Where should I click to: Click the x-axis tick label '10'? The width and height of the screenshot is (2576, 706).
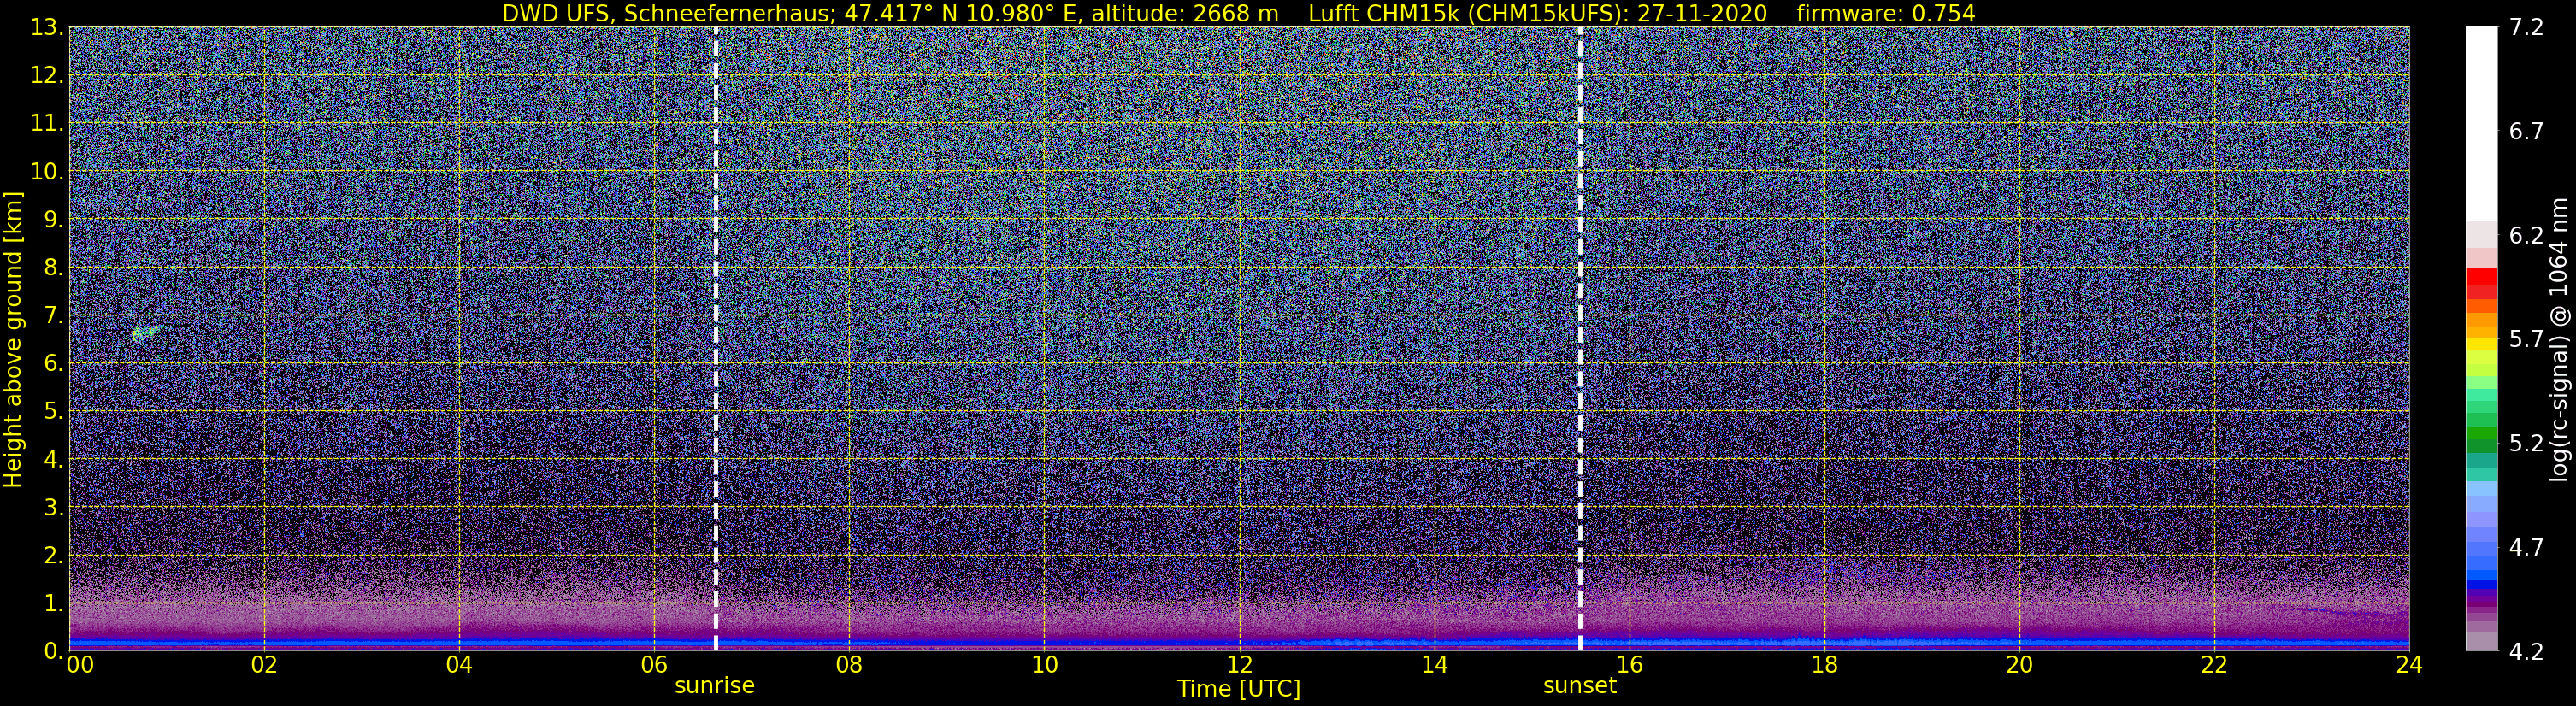pyautogui.click(x=1044, y=665)
